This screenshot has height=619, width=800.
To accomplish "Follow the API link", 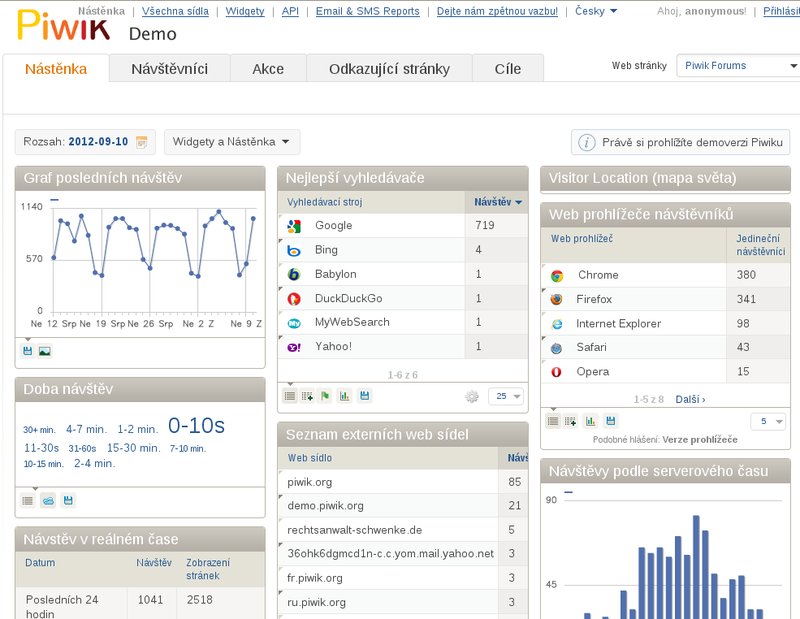I will pyautogui.click(x=290, y=11).
